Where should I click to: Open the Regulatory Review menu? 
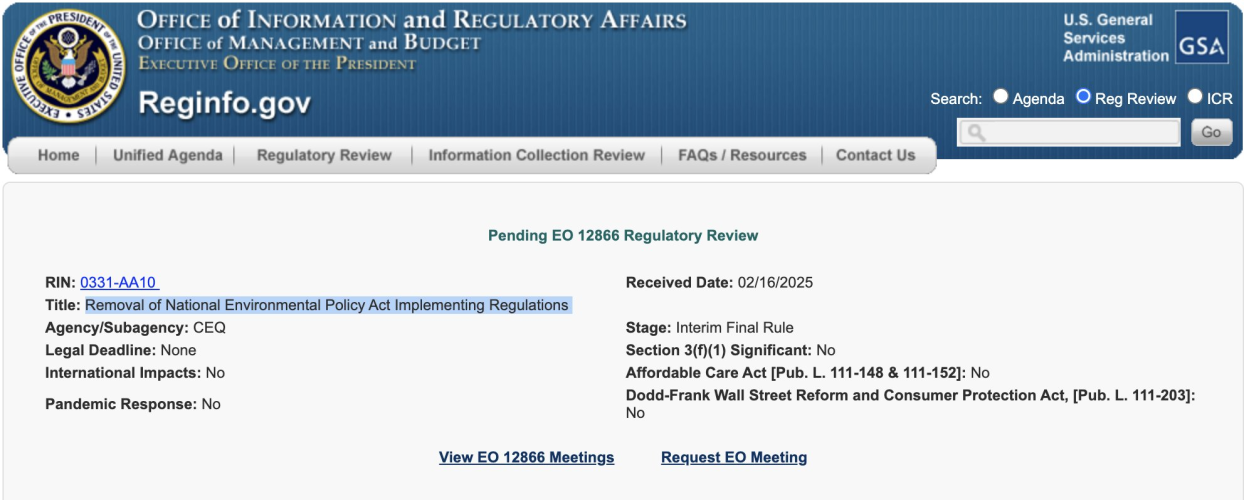(324, 155)
